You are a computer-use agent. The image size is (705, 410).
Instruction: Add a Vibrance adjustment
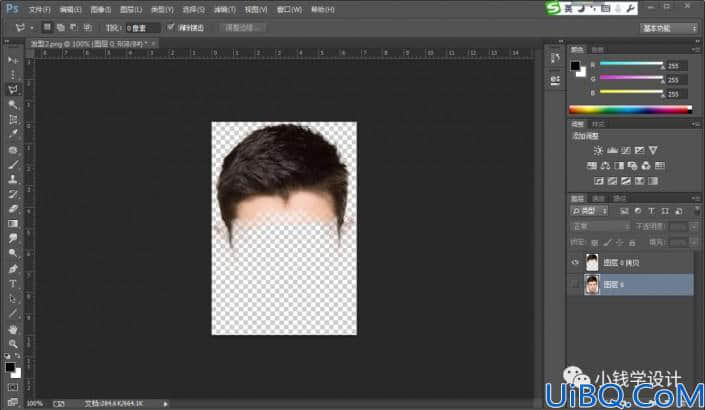point(653,151)
